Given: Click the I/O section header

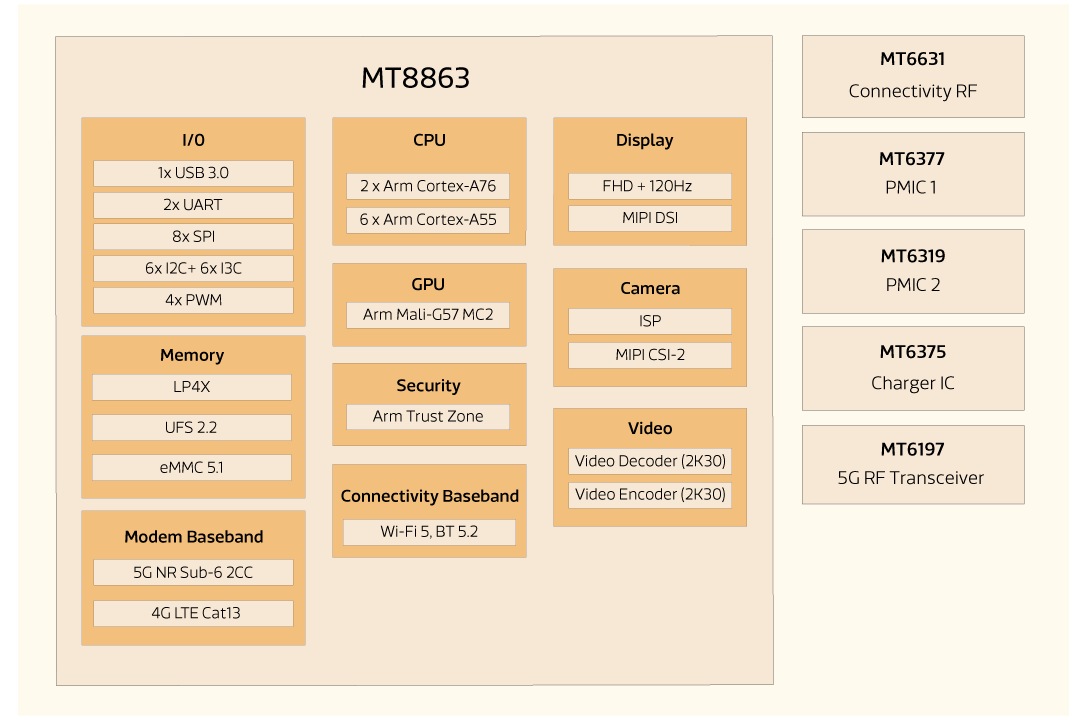Looking at the screenshot, I should tap(192, 140).
